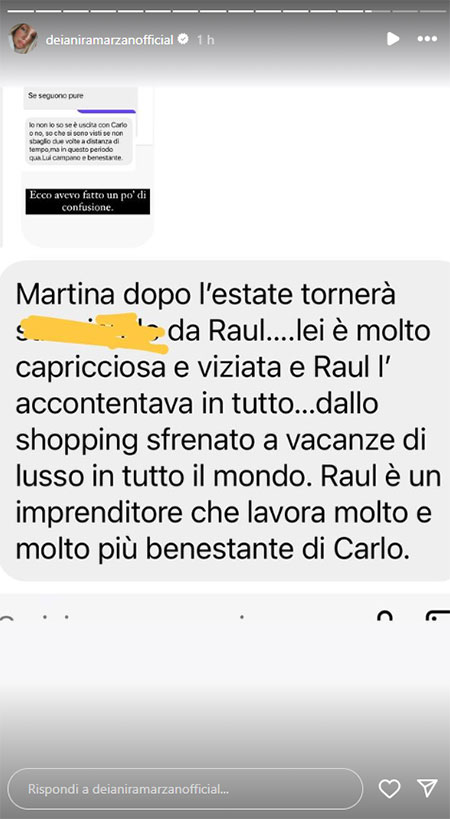Share the story via paper plane icon

point(428,788)
